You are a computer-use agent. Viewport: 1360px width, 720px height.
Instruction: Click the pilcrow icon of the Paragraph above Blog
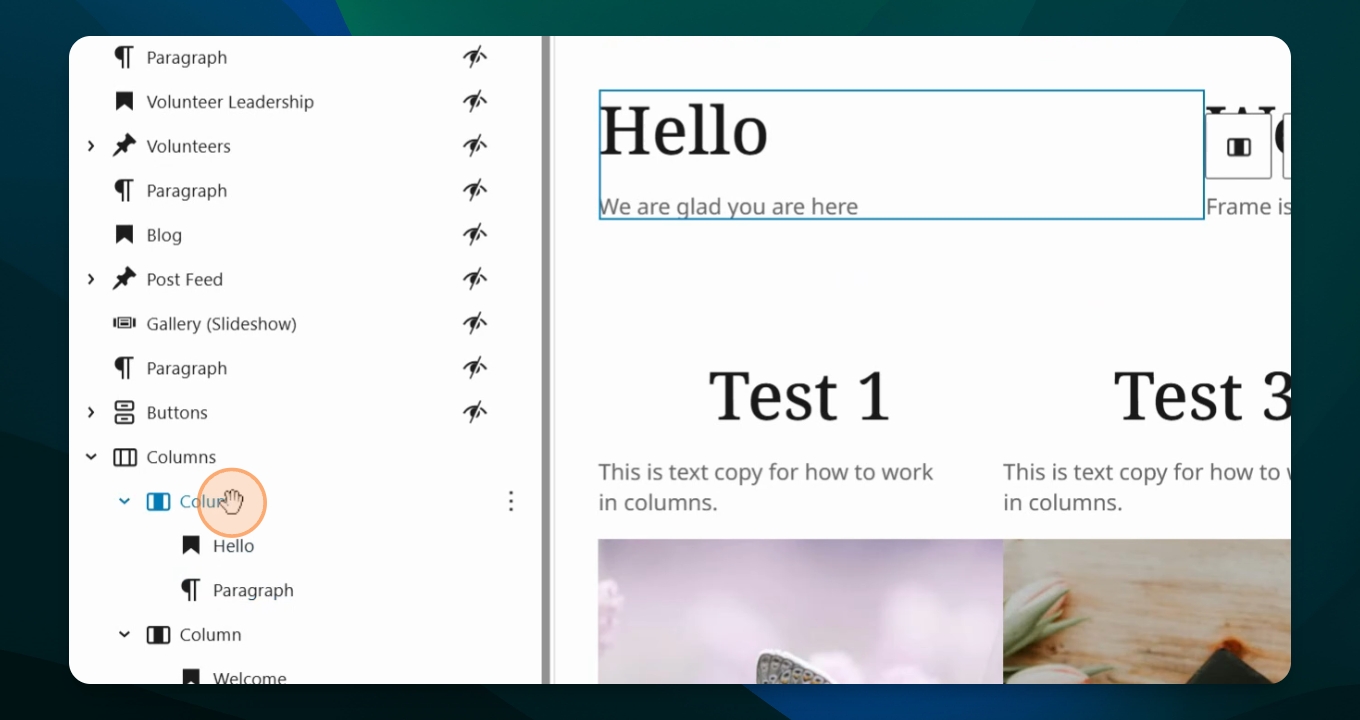124,190
